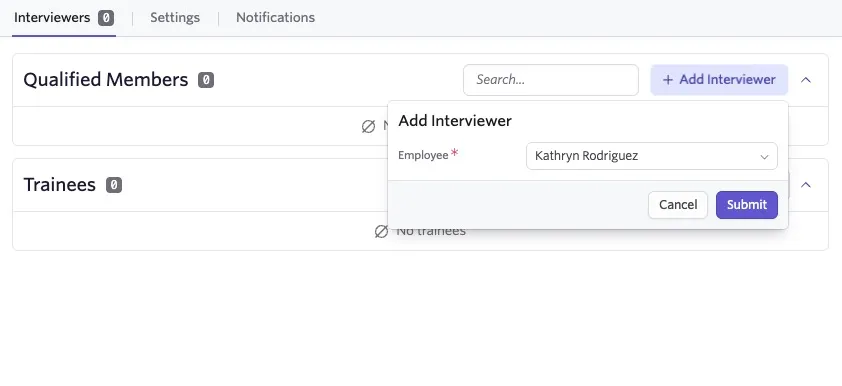The width and height of the screenshot is (842, 386).
Task: Click the + Add Interviewer button
Action: pos(719,80)
